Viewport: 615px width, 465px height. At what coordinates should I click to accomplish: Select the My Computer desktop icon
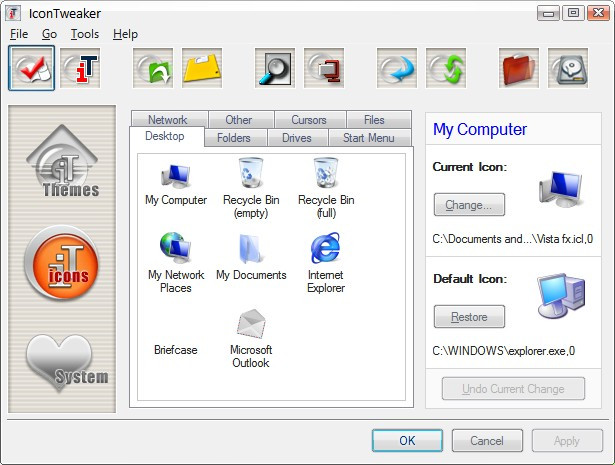(176, 185)
